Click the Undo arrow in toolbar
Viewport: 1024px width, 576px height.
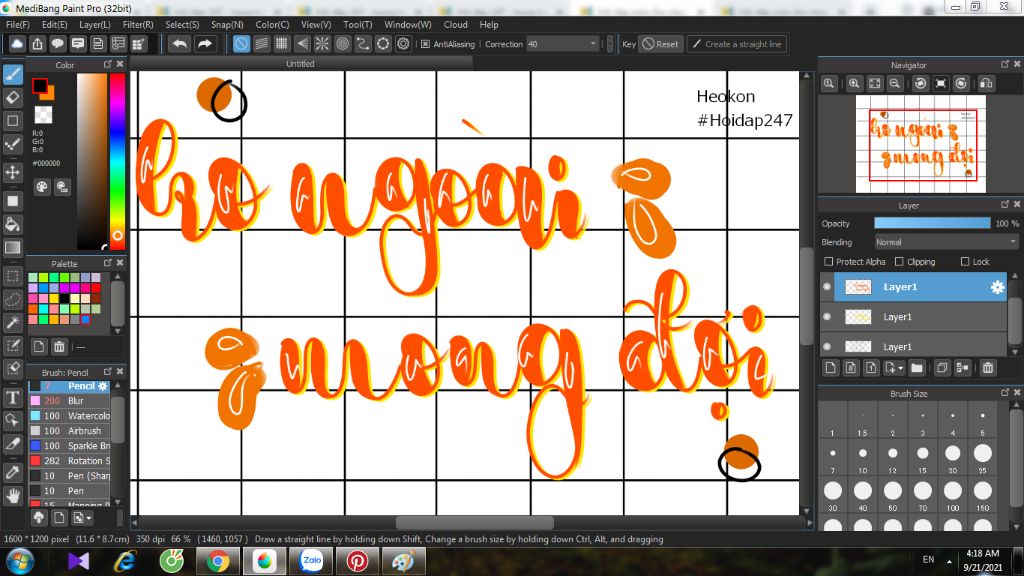[180, 44]
